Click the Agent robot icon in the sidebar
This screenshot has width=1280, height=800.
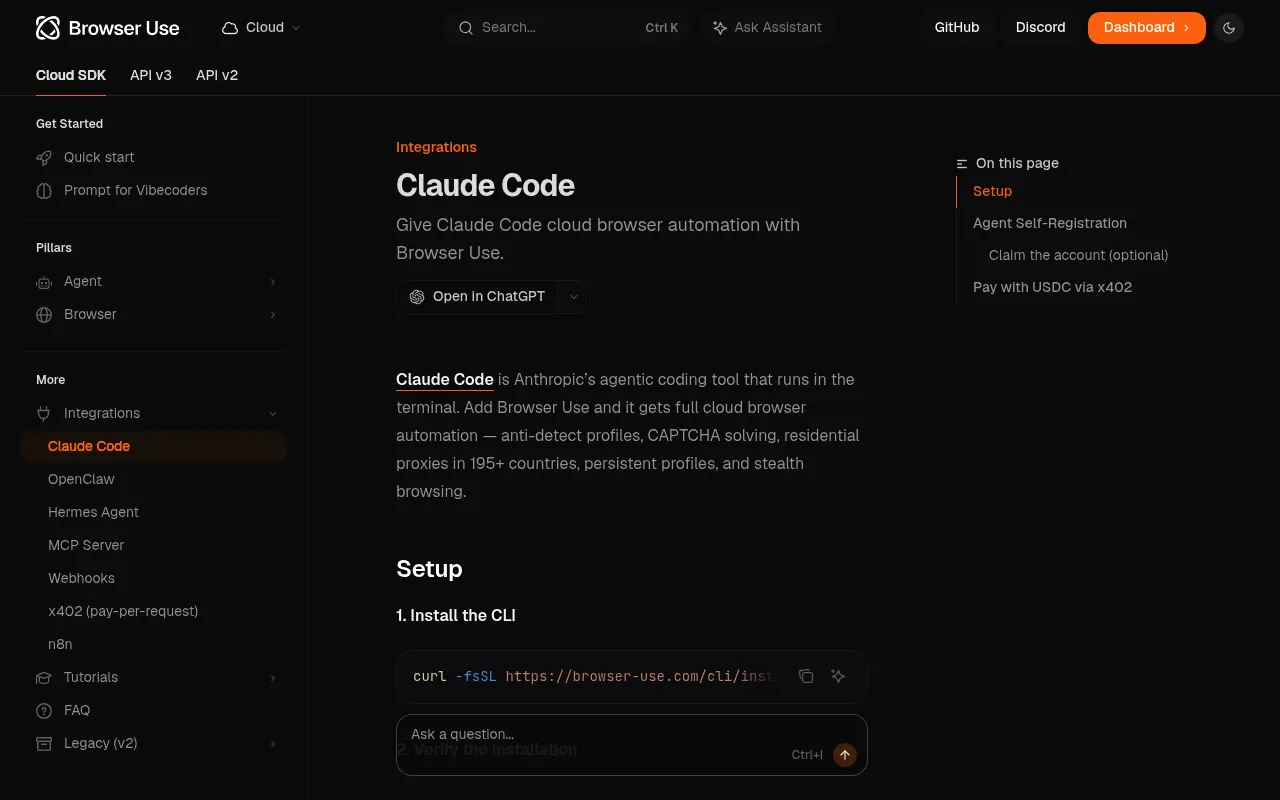(44, 282)
